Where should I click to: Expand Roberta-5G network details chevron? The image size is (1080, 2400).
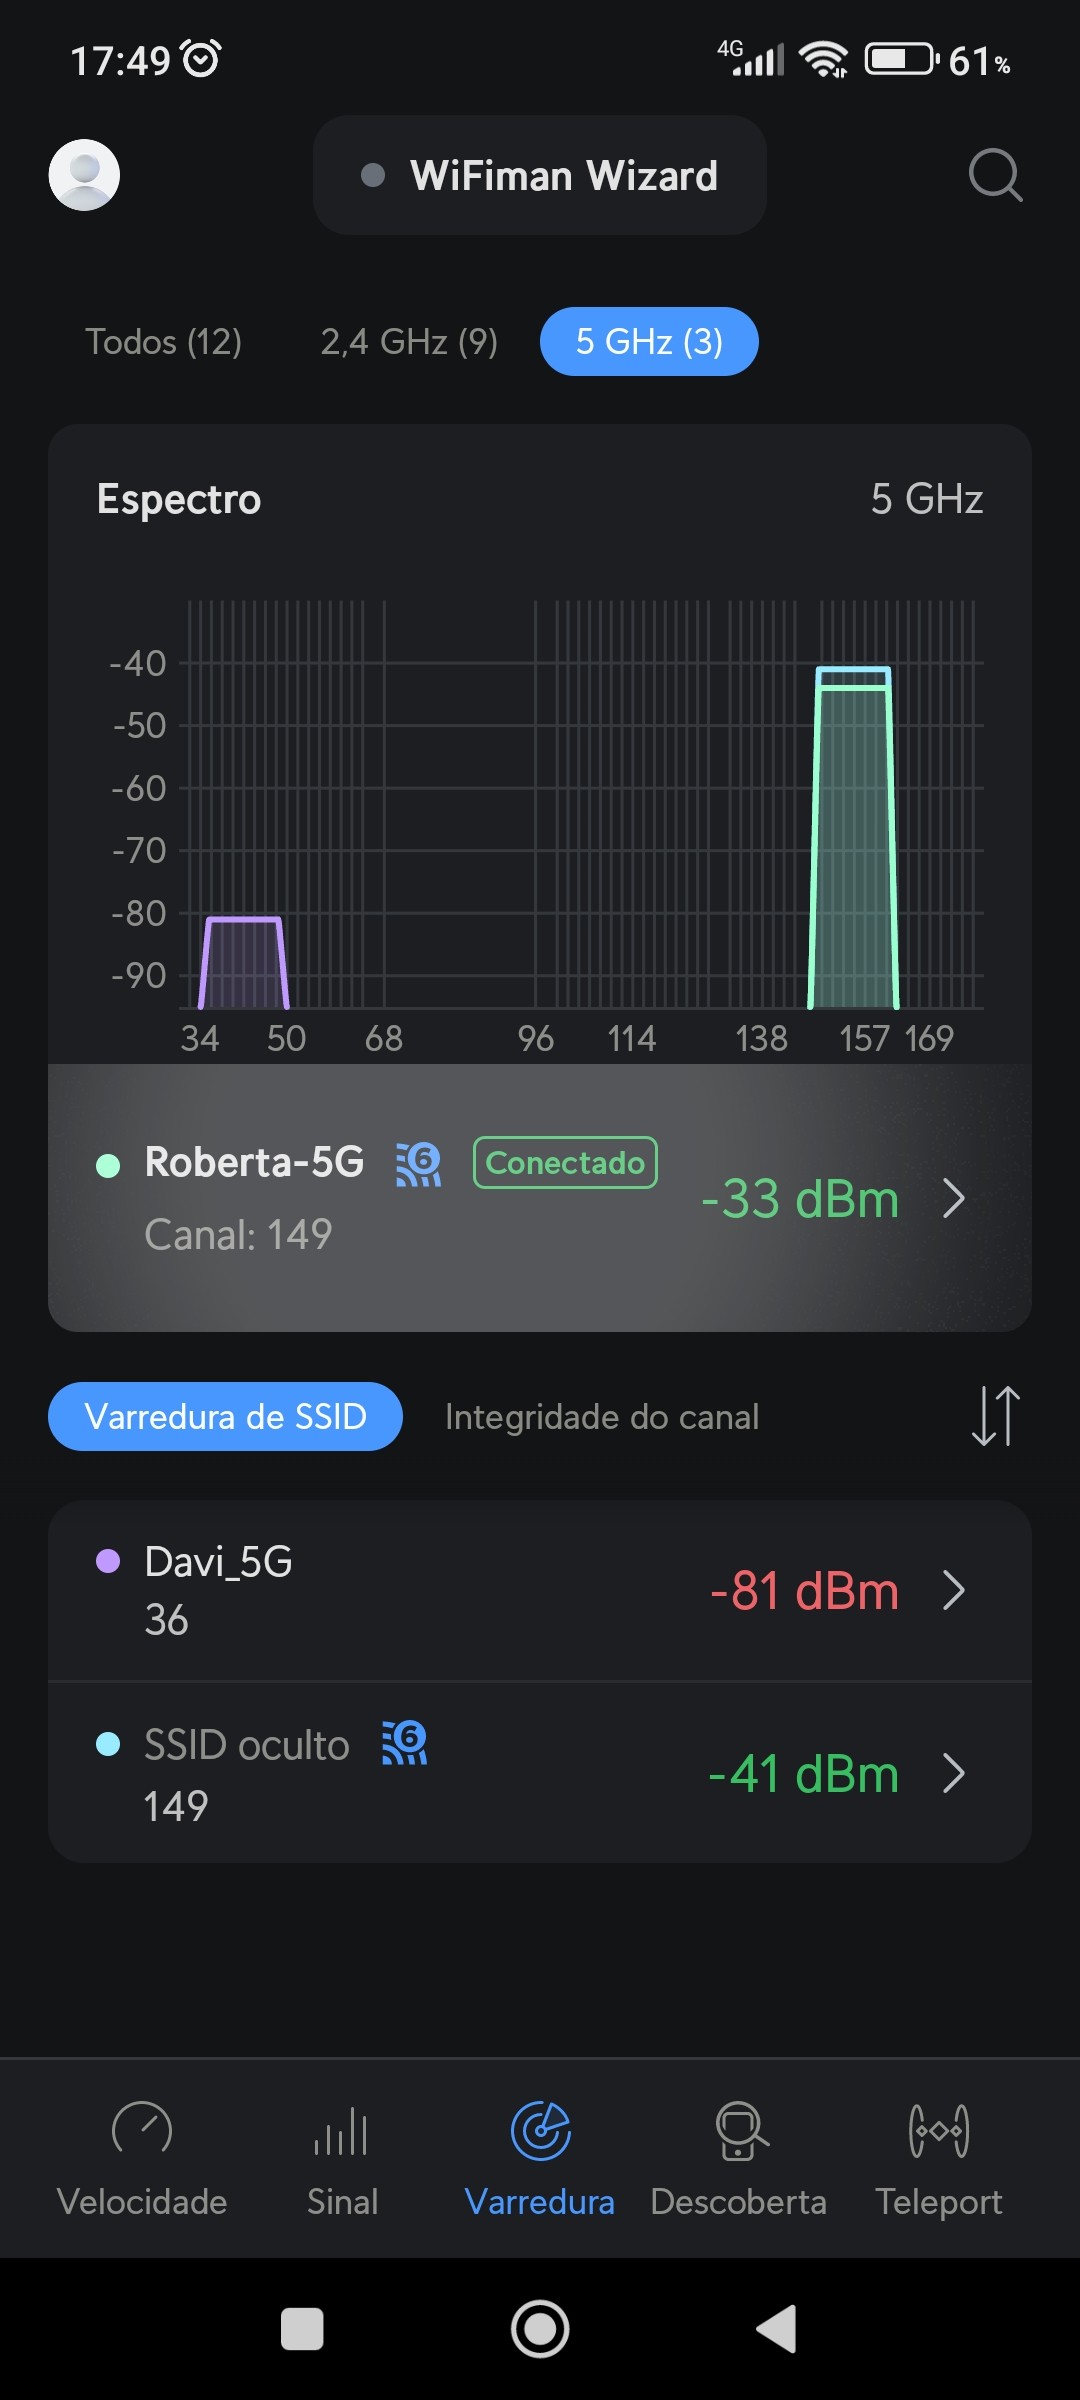click(954, 1198)
